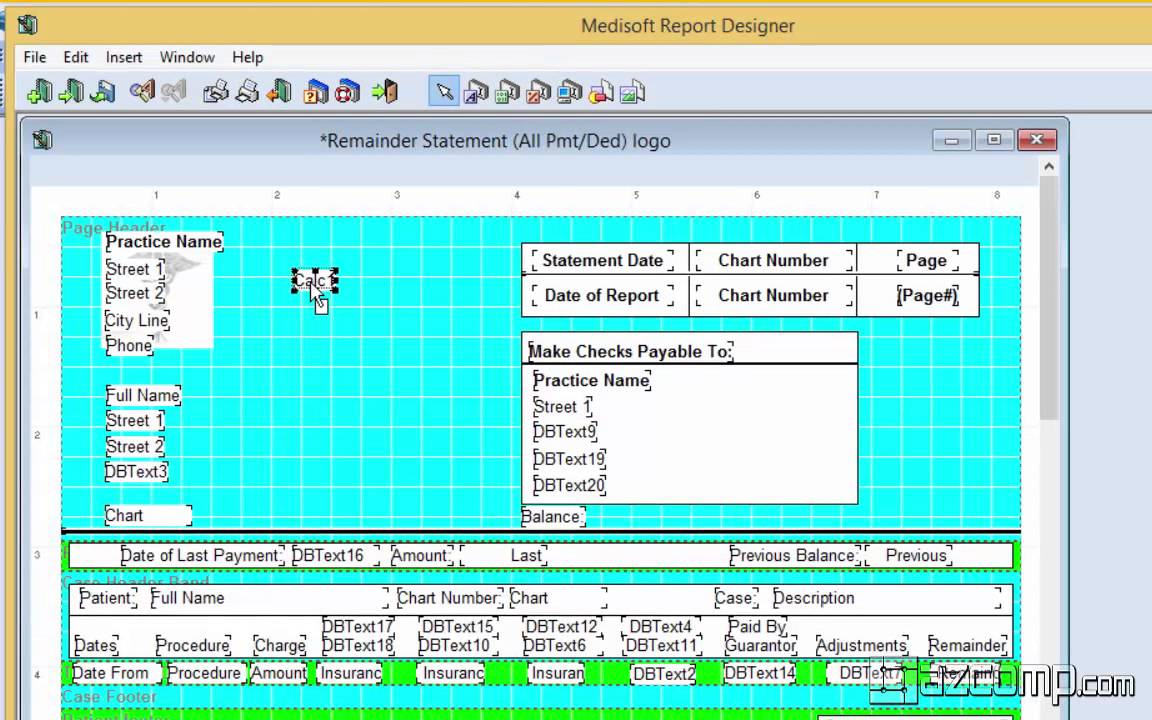Select the Phone field
This screenshot has width=1152, height=720.
129,345
